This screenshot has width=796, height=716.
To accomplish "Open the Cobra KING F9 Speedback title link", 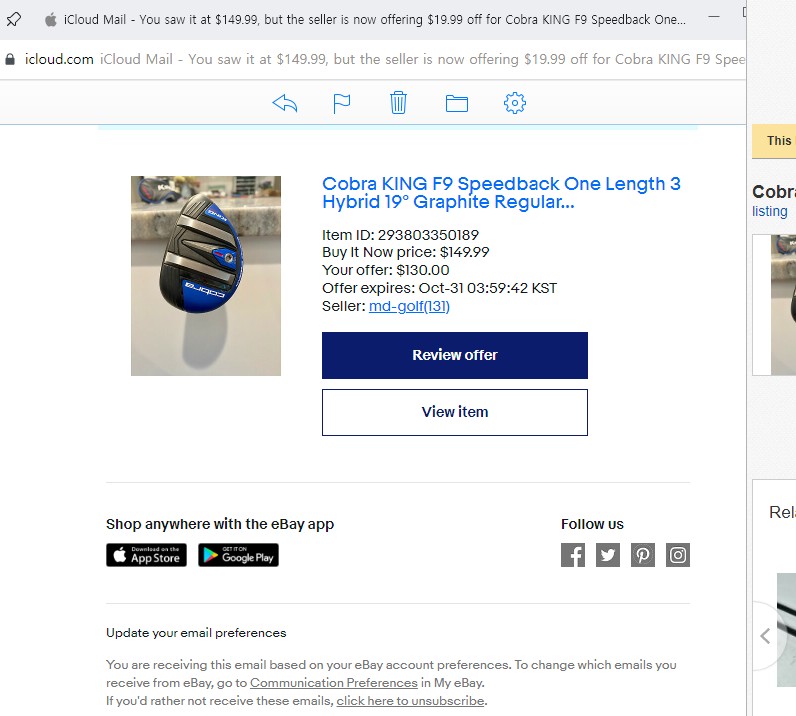I will [x=501, y=192].
